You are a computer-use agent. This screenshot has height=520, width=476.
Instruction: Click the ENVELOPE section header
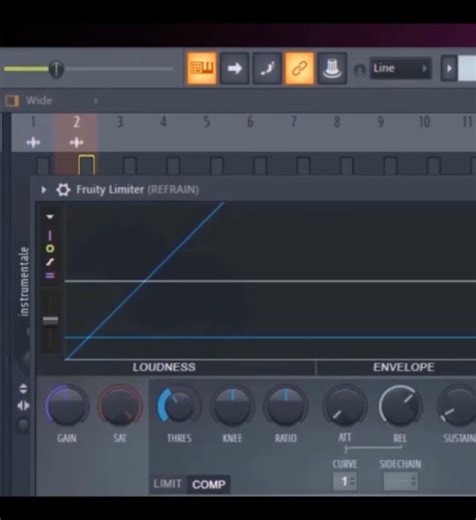click(x=403, y=367)
